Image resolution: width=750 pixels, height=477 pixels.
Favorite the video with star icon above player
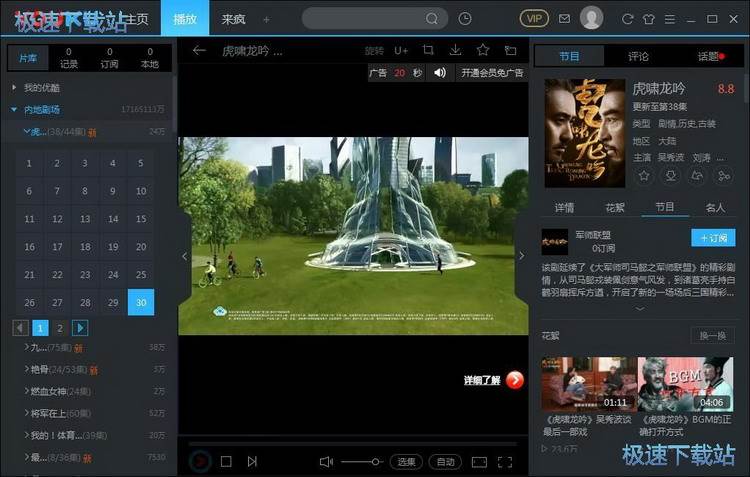coord(483,49)
